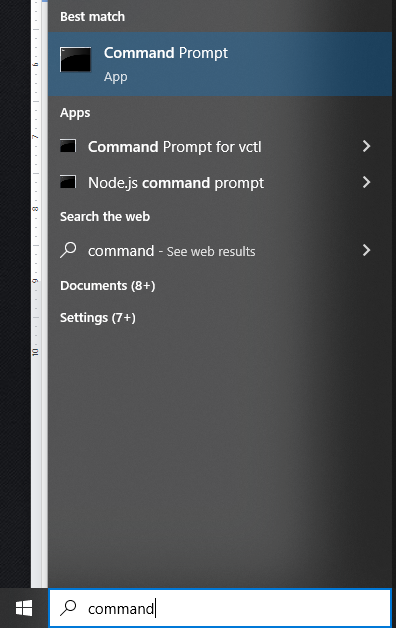Expand options for Command Prompt for vctl
The width and height of the screenshot is (396, 628).
tap(366, 146)
